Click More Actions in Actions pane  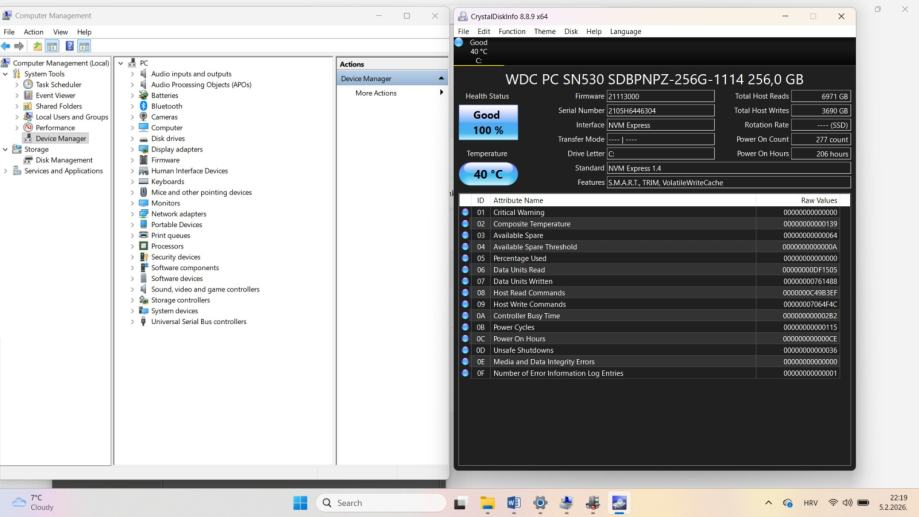(x=376, y=93)
